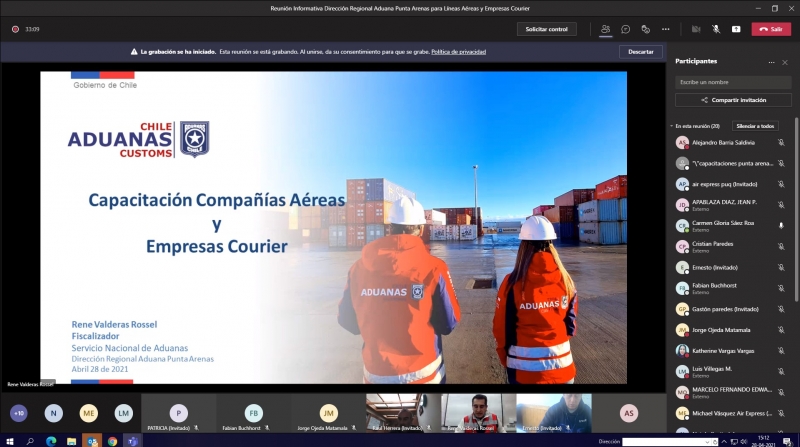Show hidden system tray icons chevron
This screenshot has width=800, height=447.
tap(724, 441)
